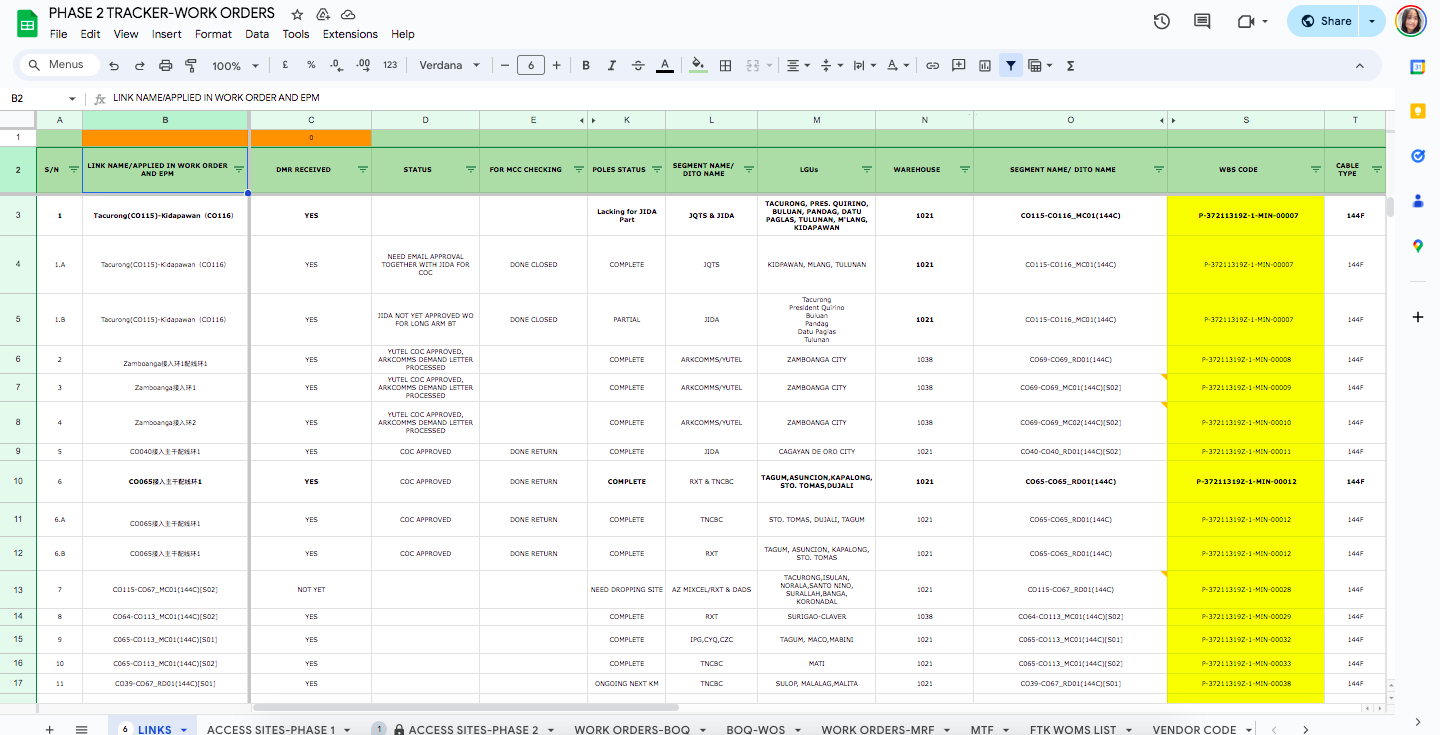This screenshot has width=1440, height=735.
Task: Open the Data menu
Action: tap(257, 34)
